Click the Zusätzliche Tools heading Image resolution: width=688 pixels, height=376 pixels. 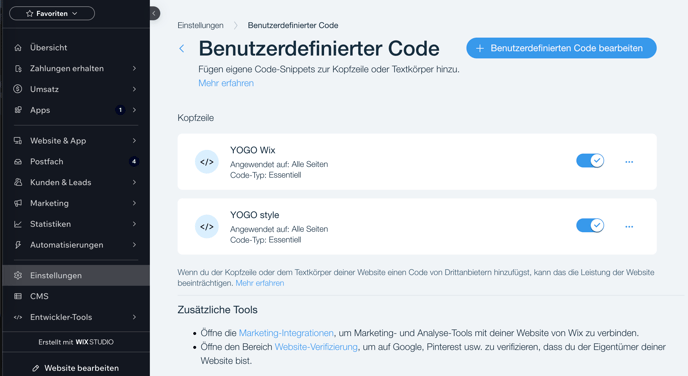(217, 310)
